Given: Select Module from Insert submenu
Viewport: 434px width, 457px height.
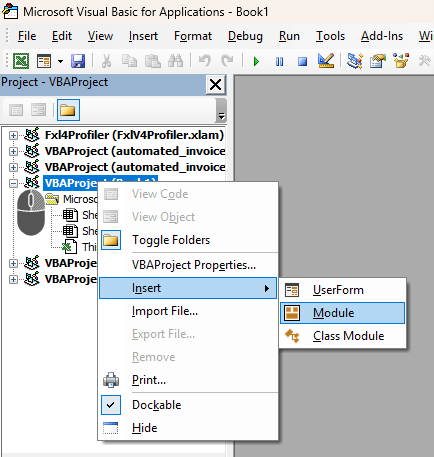Looking at the screenshot, I should 342,313.
